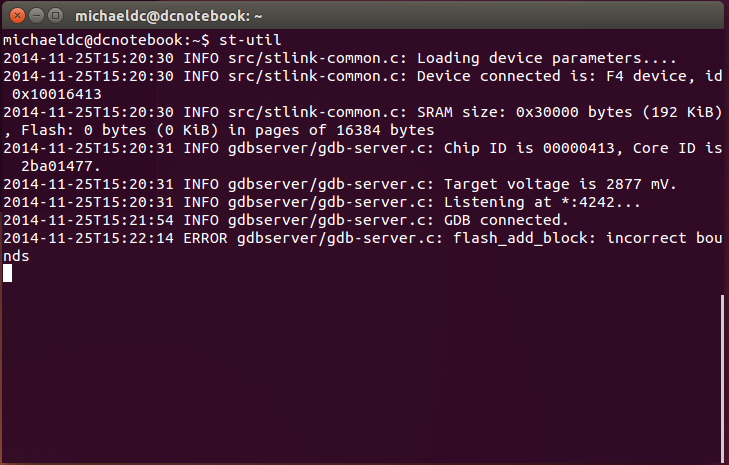
Task: Click 'Chip ID is 00000413' text
Action: coord(523,148)
